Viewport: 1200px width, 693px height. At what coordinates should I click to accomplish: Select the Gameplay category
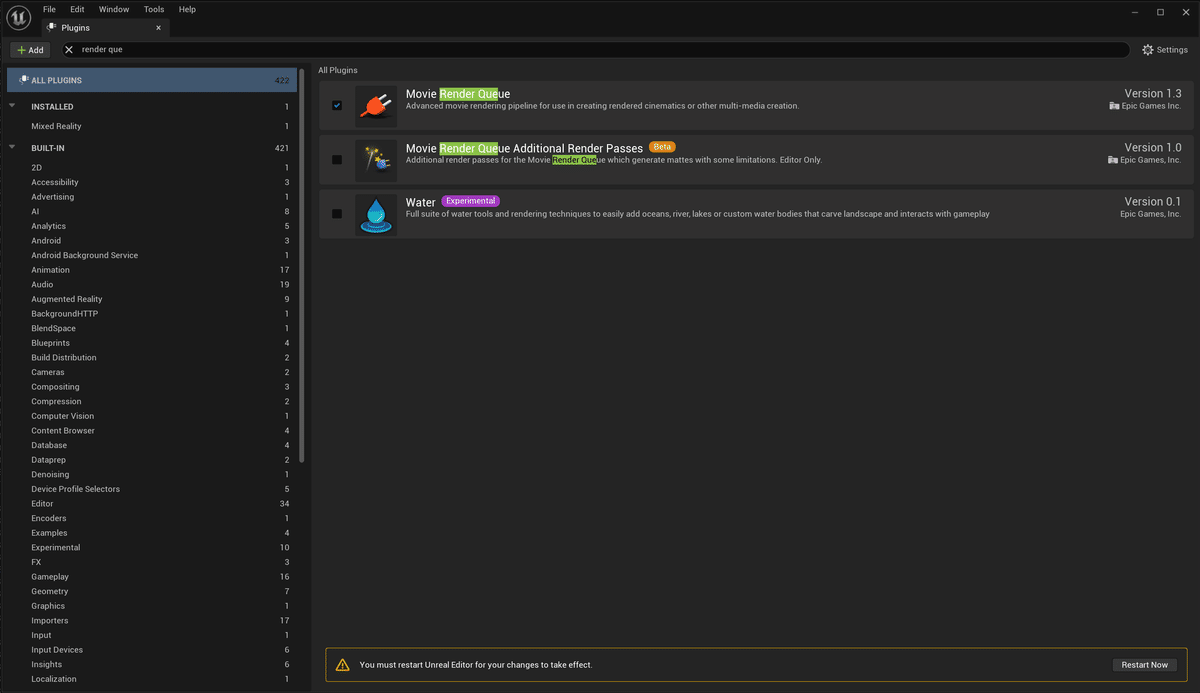point(152,577)
